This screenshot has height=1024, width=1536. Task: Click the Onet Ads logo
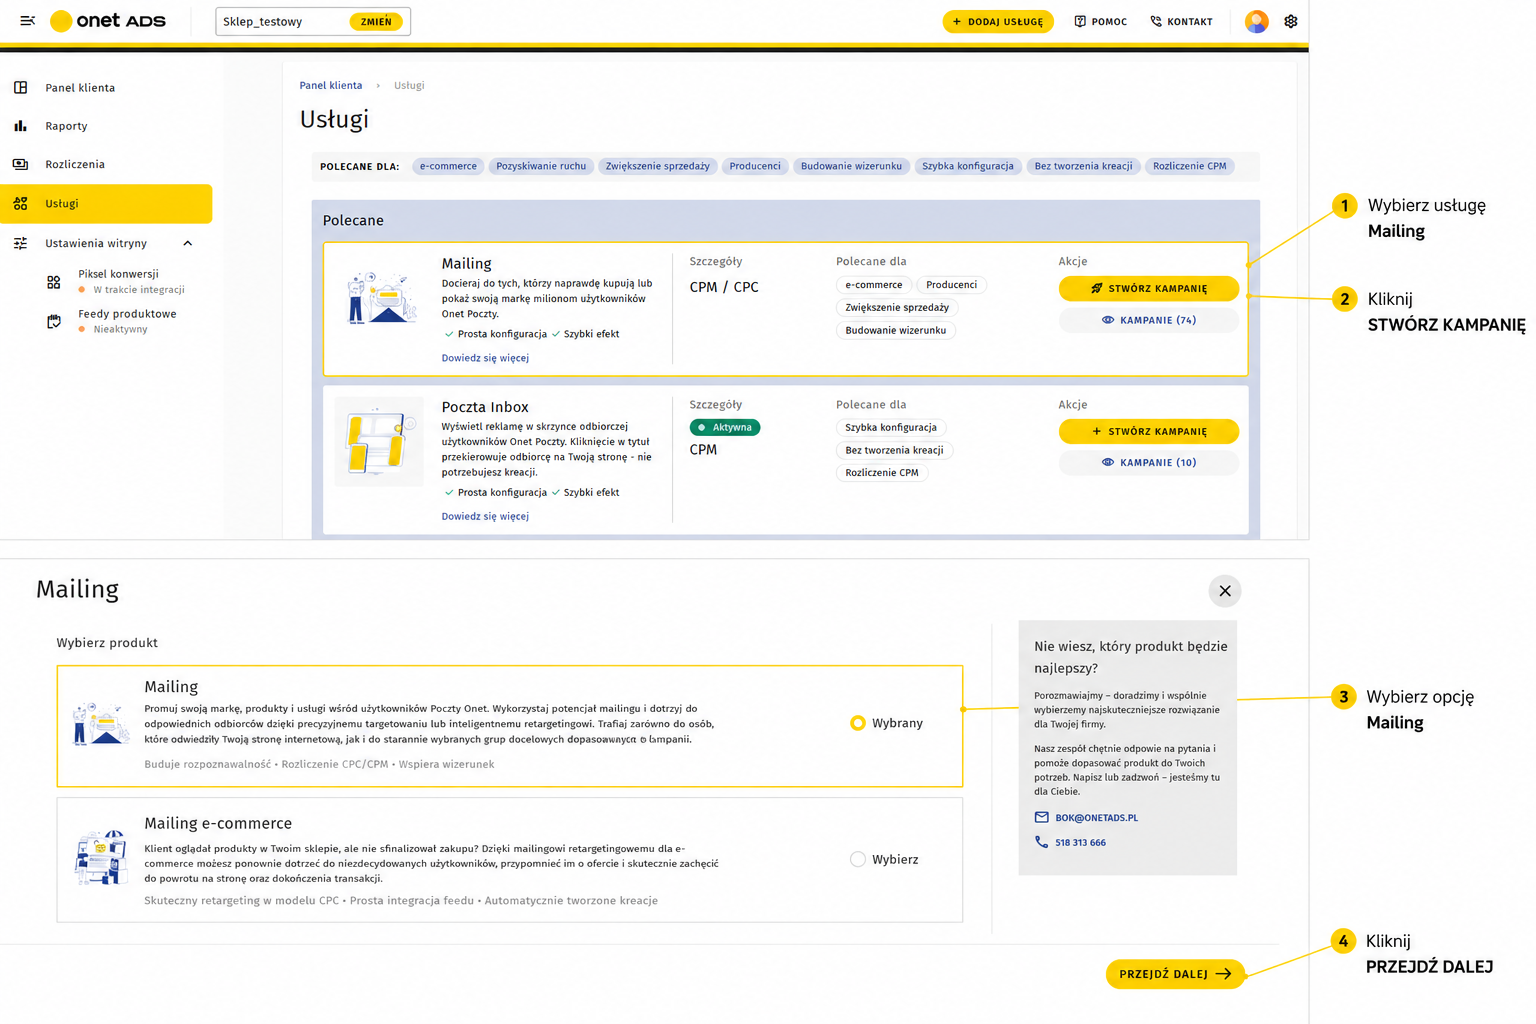click(108, 21)
